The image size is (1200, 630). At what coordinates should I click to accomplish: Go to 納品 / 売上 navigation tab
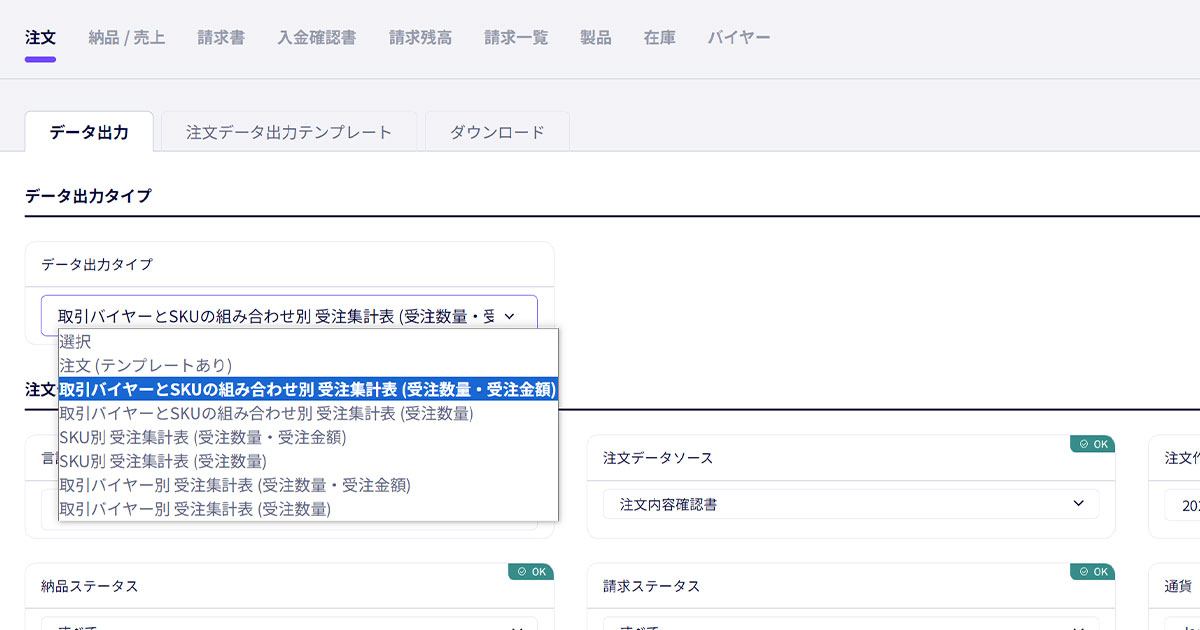pyautogui.click(x=127, y=38)
